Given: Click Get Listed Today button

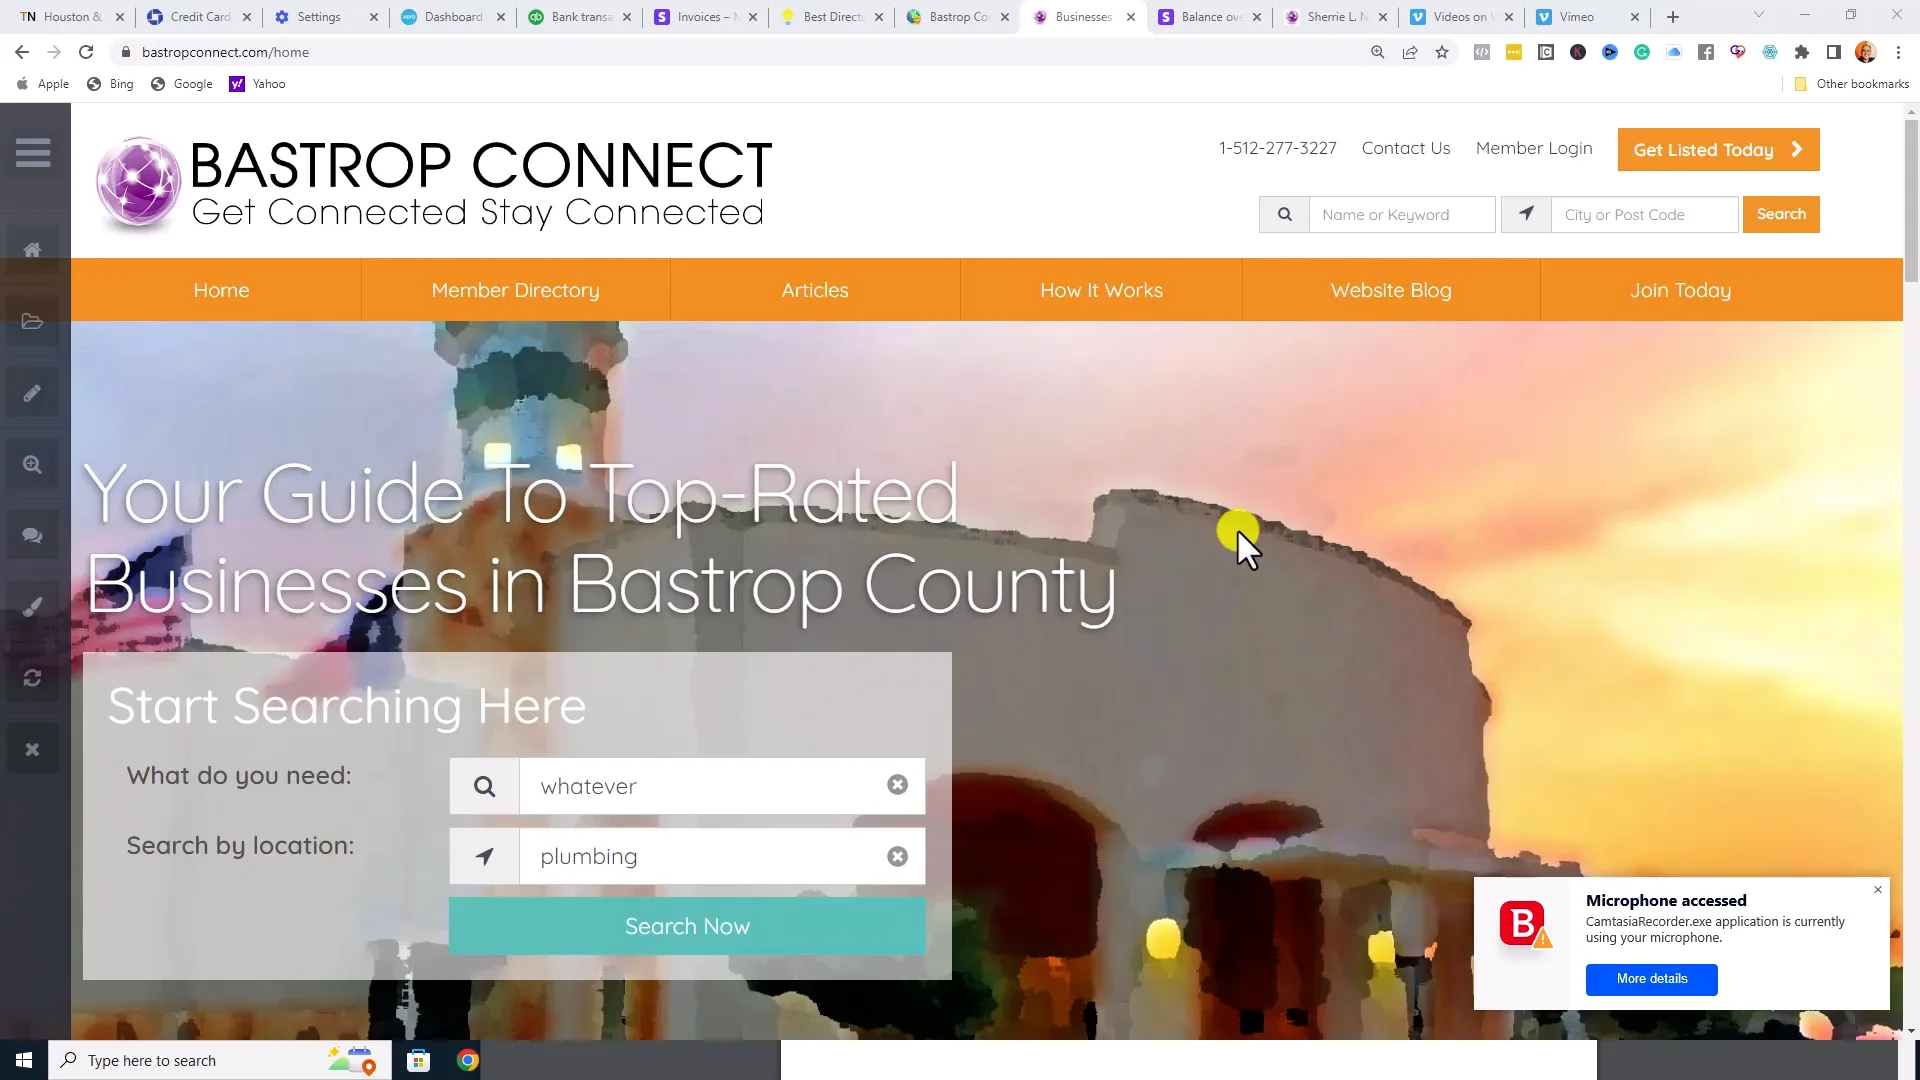Looking at the screenshot, I should (1718, 149).
